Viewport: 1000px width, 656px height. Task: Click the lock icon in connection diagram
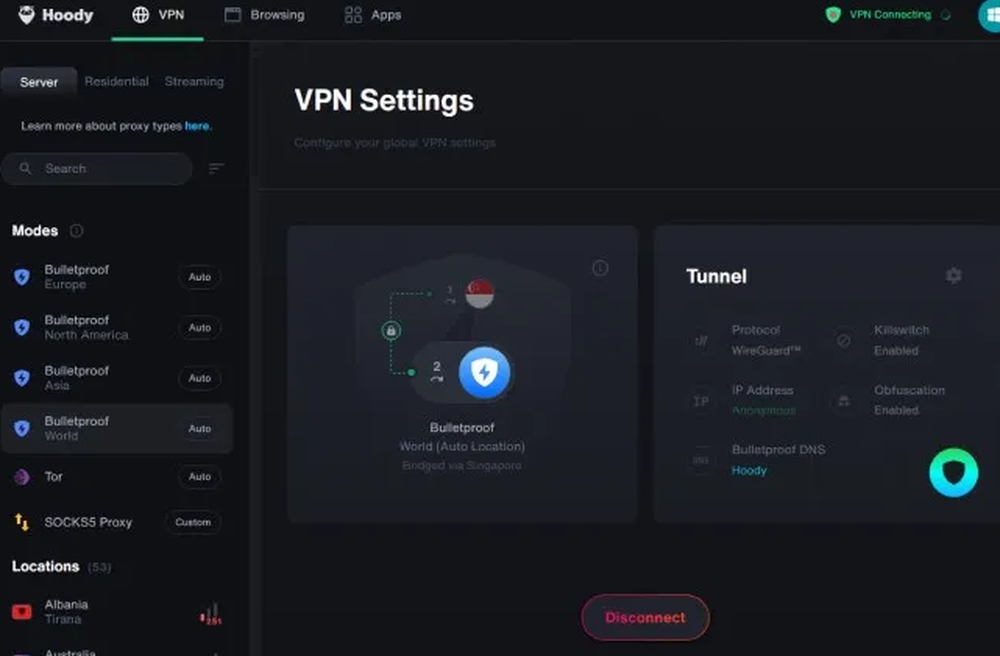pyautogui.click(x=391, y=331)
